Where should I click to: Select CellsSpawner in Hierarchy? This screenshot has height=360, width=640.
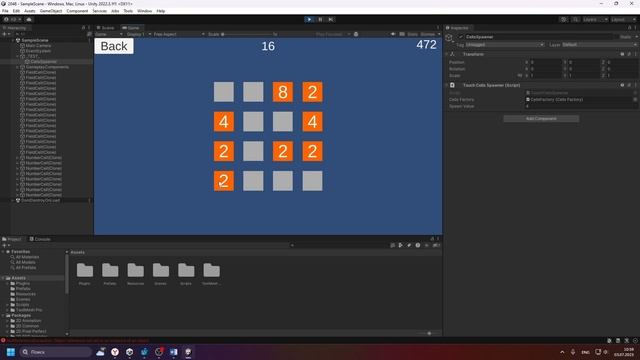[44, 62]
